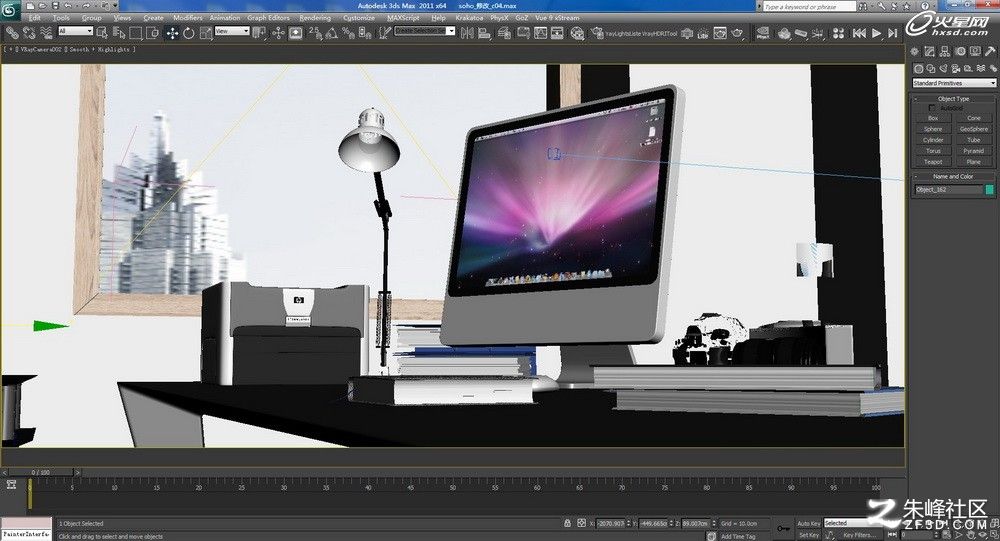
Task: Open the Graph Editors menu
Action: pos(268,18)
